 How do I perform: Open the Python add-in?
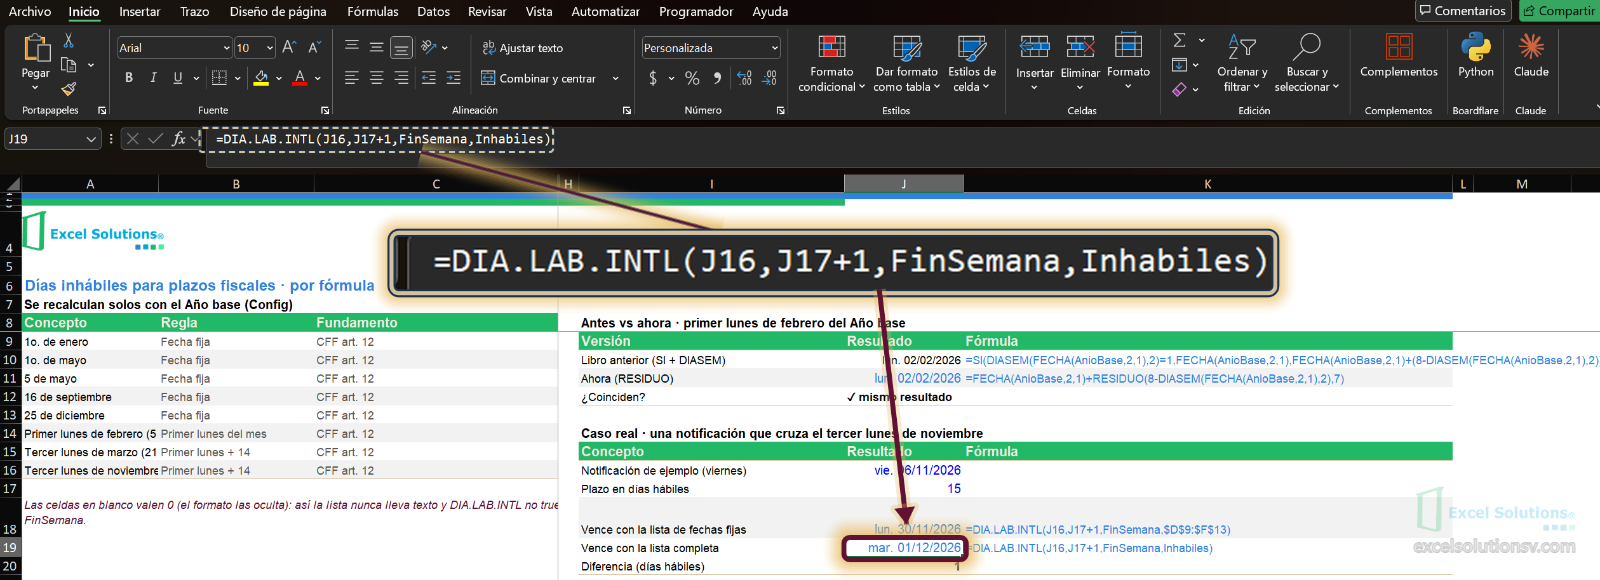coord(1476,55)
